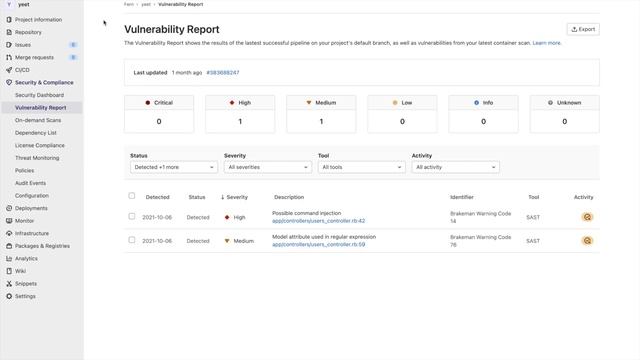Click Brakeman Warning Code 14 identifier
Screen dimensions: 640x360
click(480, 217)
